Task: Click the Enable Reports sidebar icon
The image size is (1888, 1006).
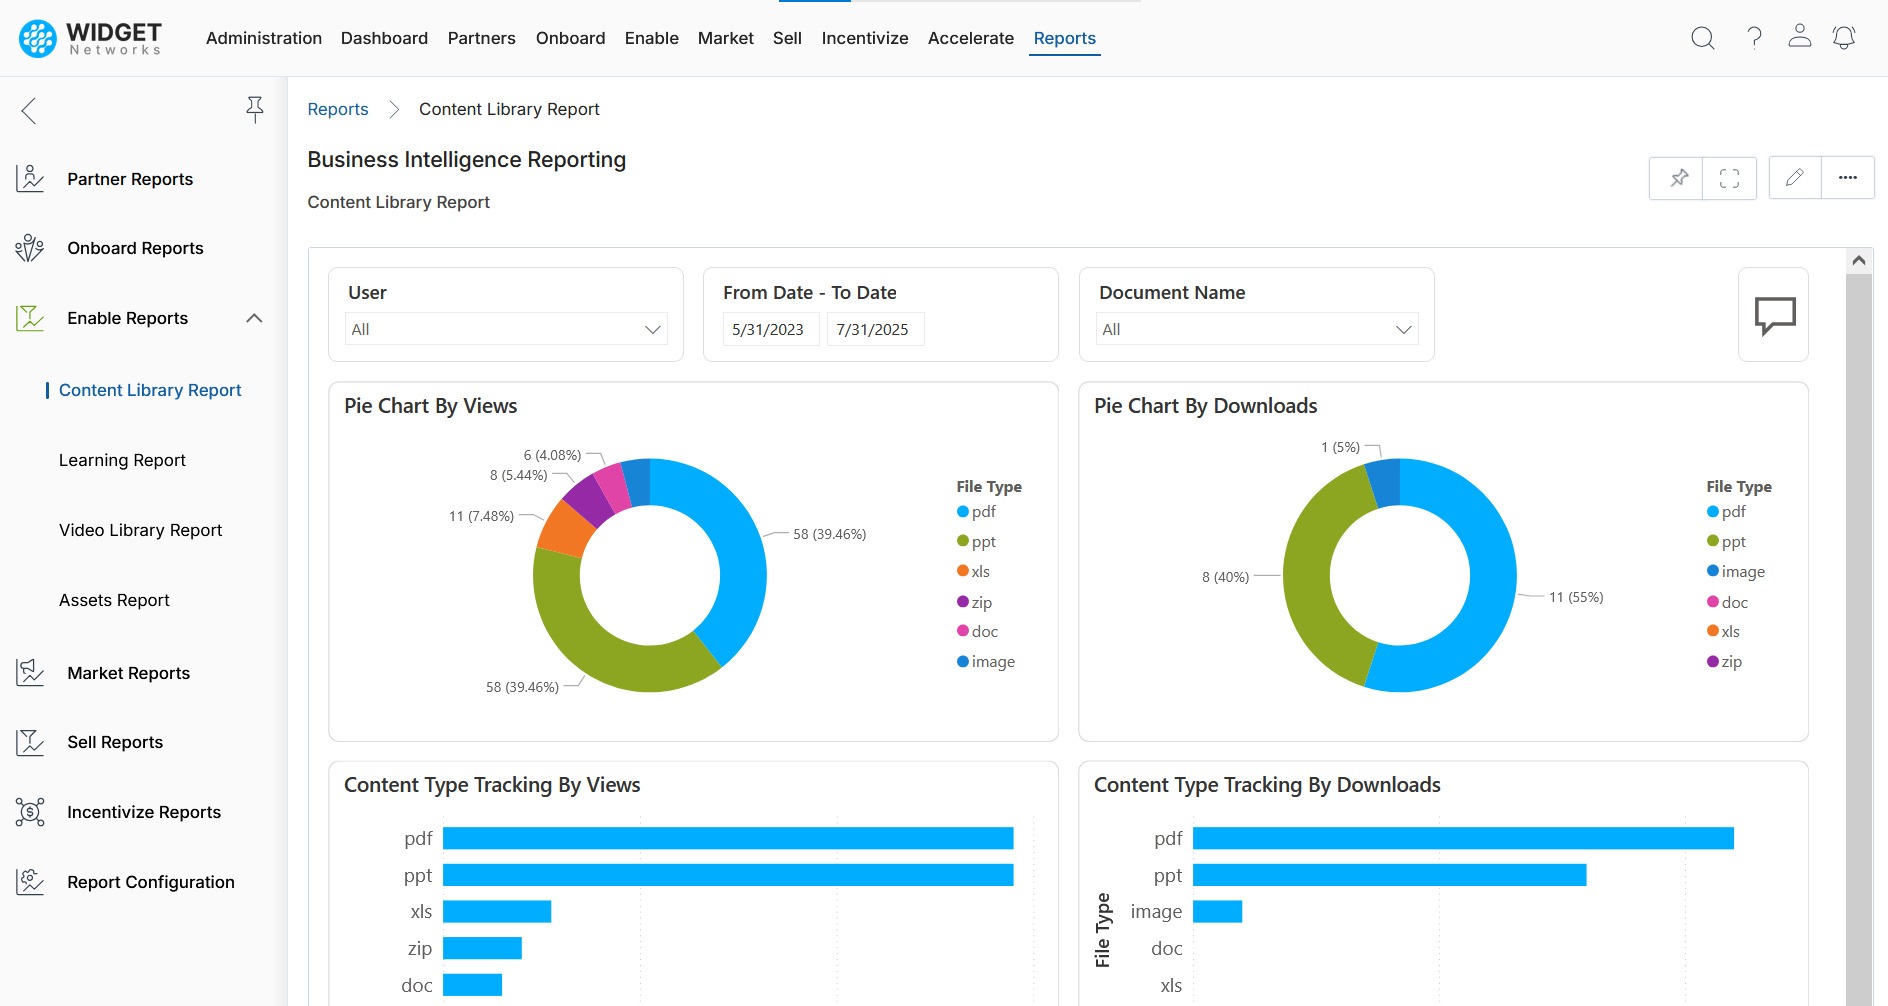Action: (30, 318)
